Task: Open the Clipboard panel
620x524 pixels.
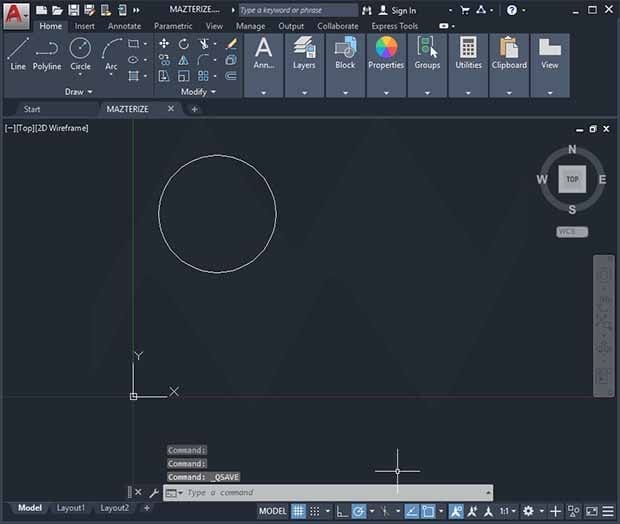Action: [509, 65]
